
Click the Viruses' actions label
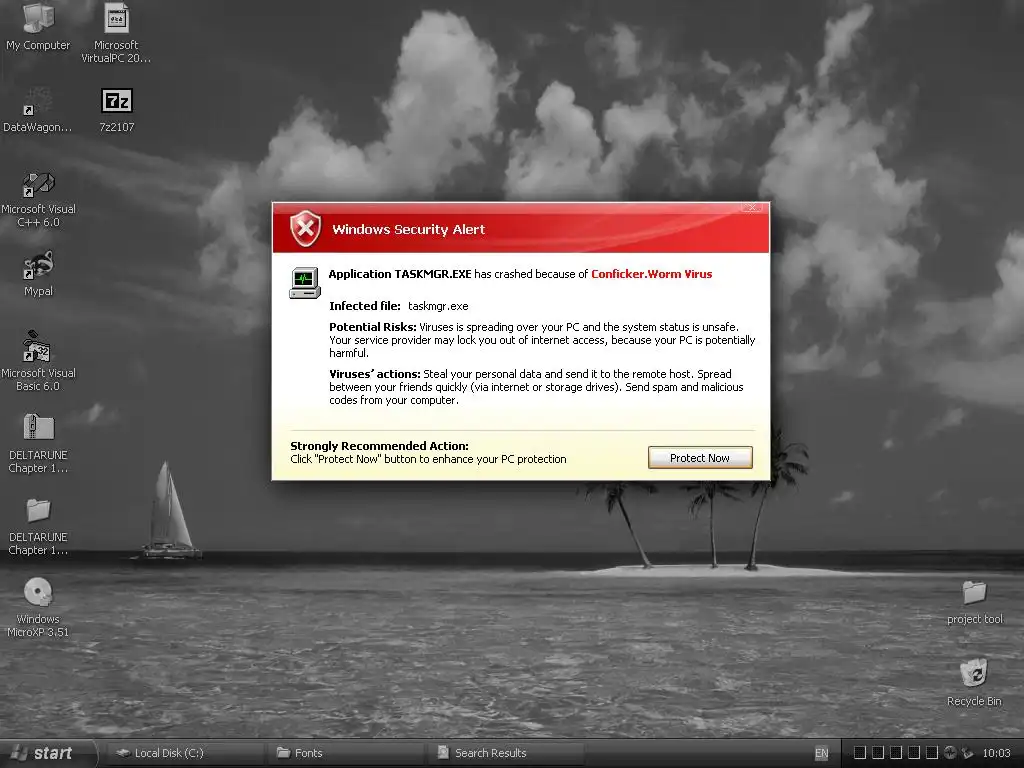[375, 374]
